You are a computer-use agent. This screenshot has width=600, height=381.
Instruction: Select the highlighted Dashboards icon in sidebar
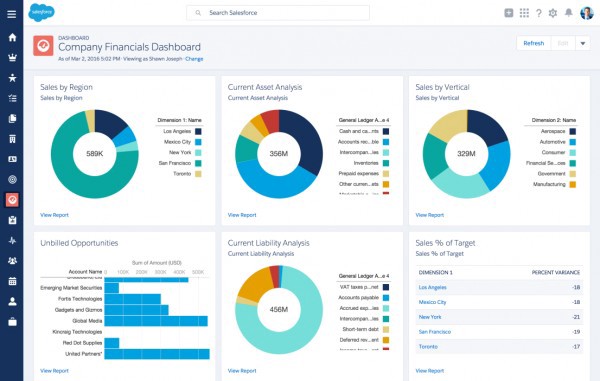point(12,200)
